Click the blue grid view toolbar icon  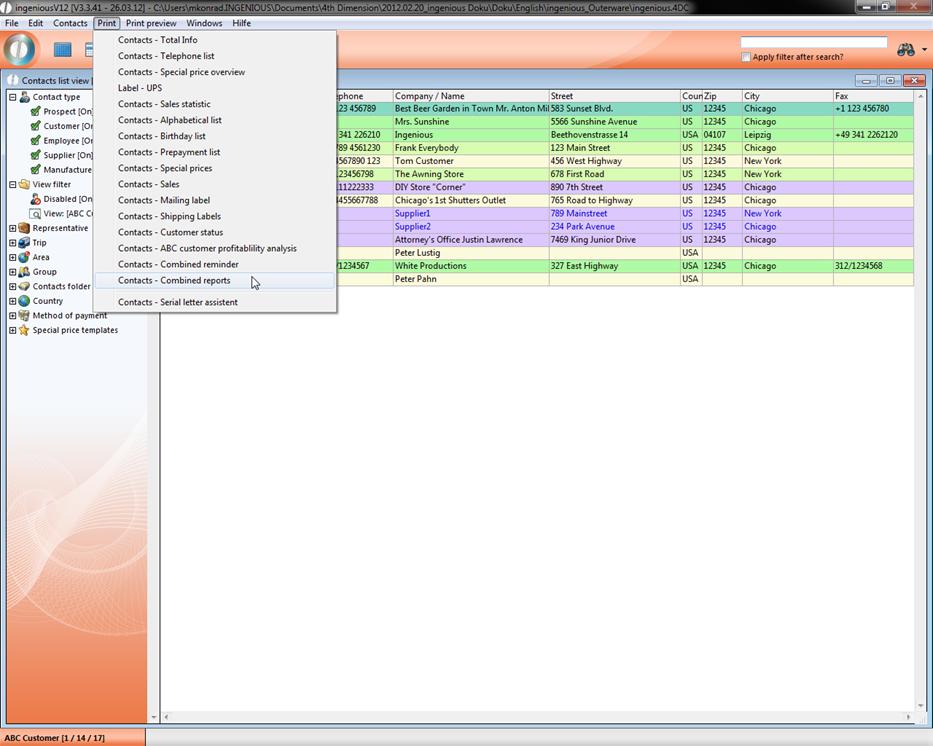63,49
